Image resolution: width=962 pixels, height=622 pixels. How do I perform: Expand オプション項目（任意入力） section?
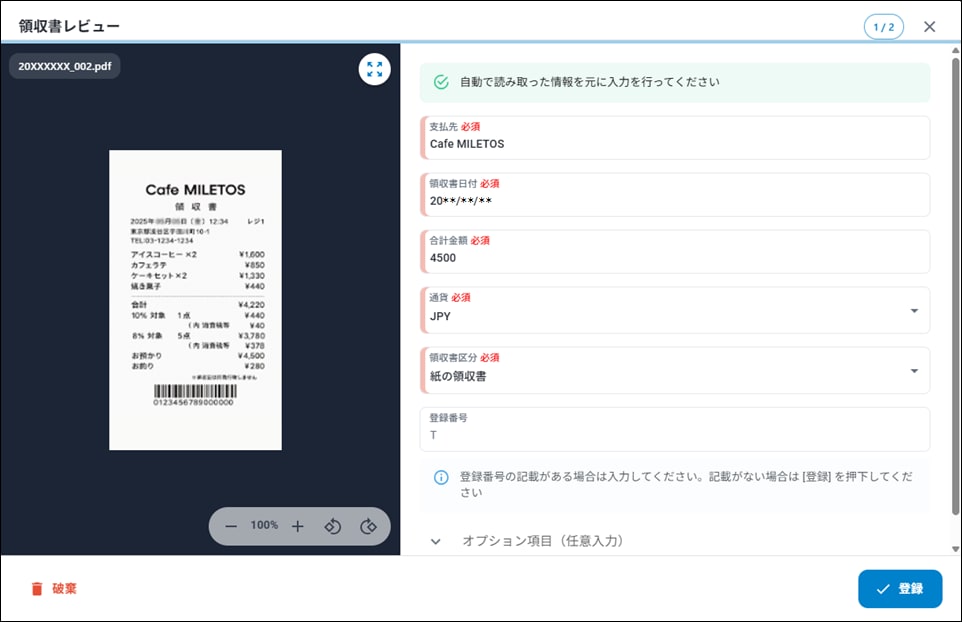pos(436,541)
